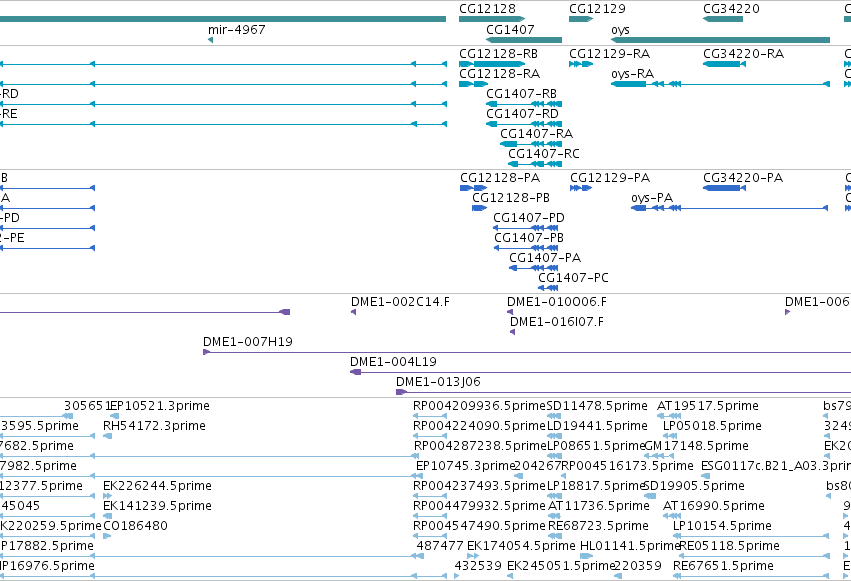Viewport: 851px width, 581px height.
Task: Click the CG34220-PA protein label
Action: click(x=742, y=178)
